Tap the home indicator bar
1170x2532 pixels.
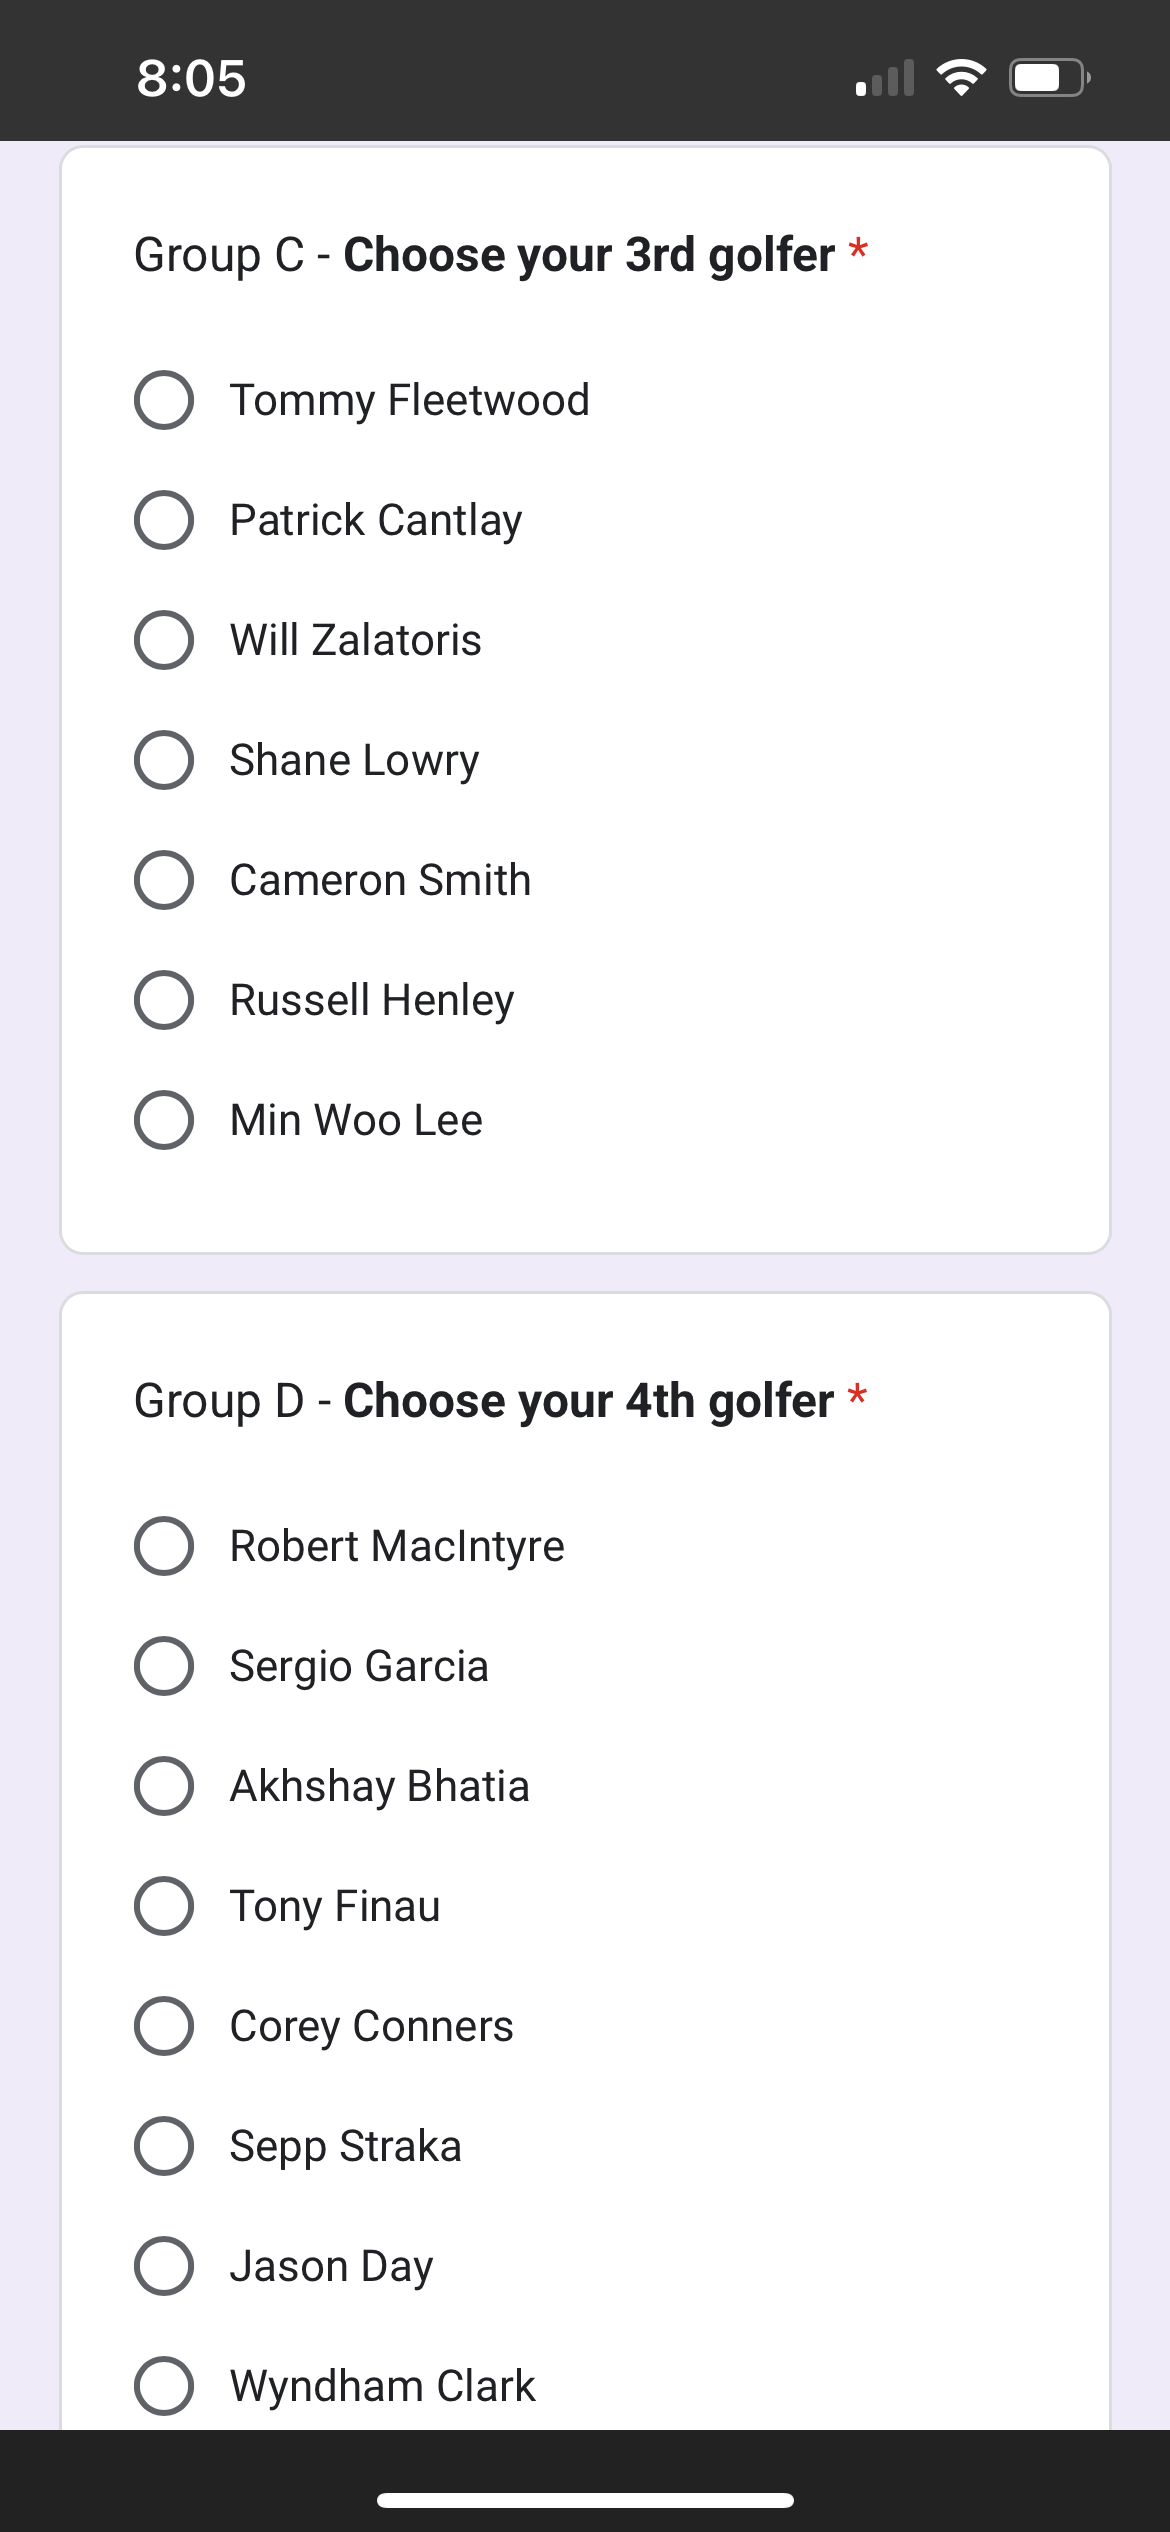[x=585, y=2500]
